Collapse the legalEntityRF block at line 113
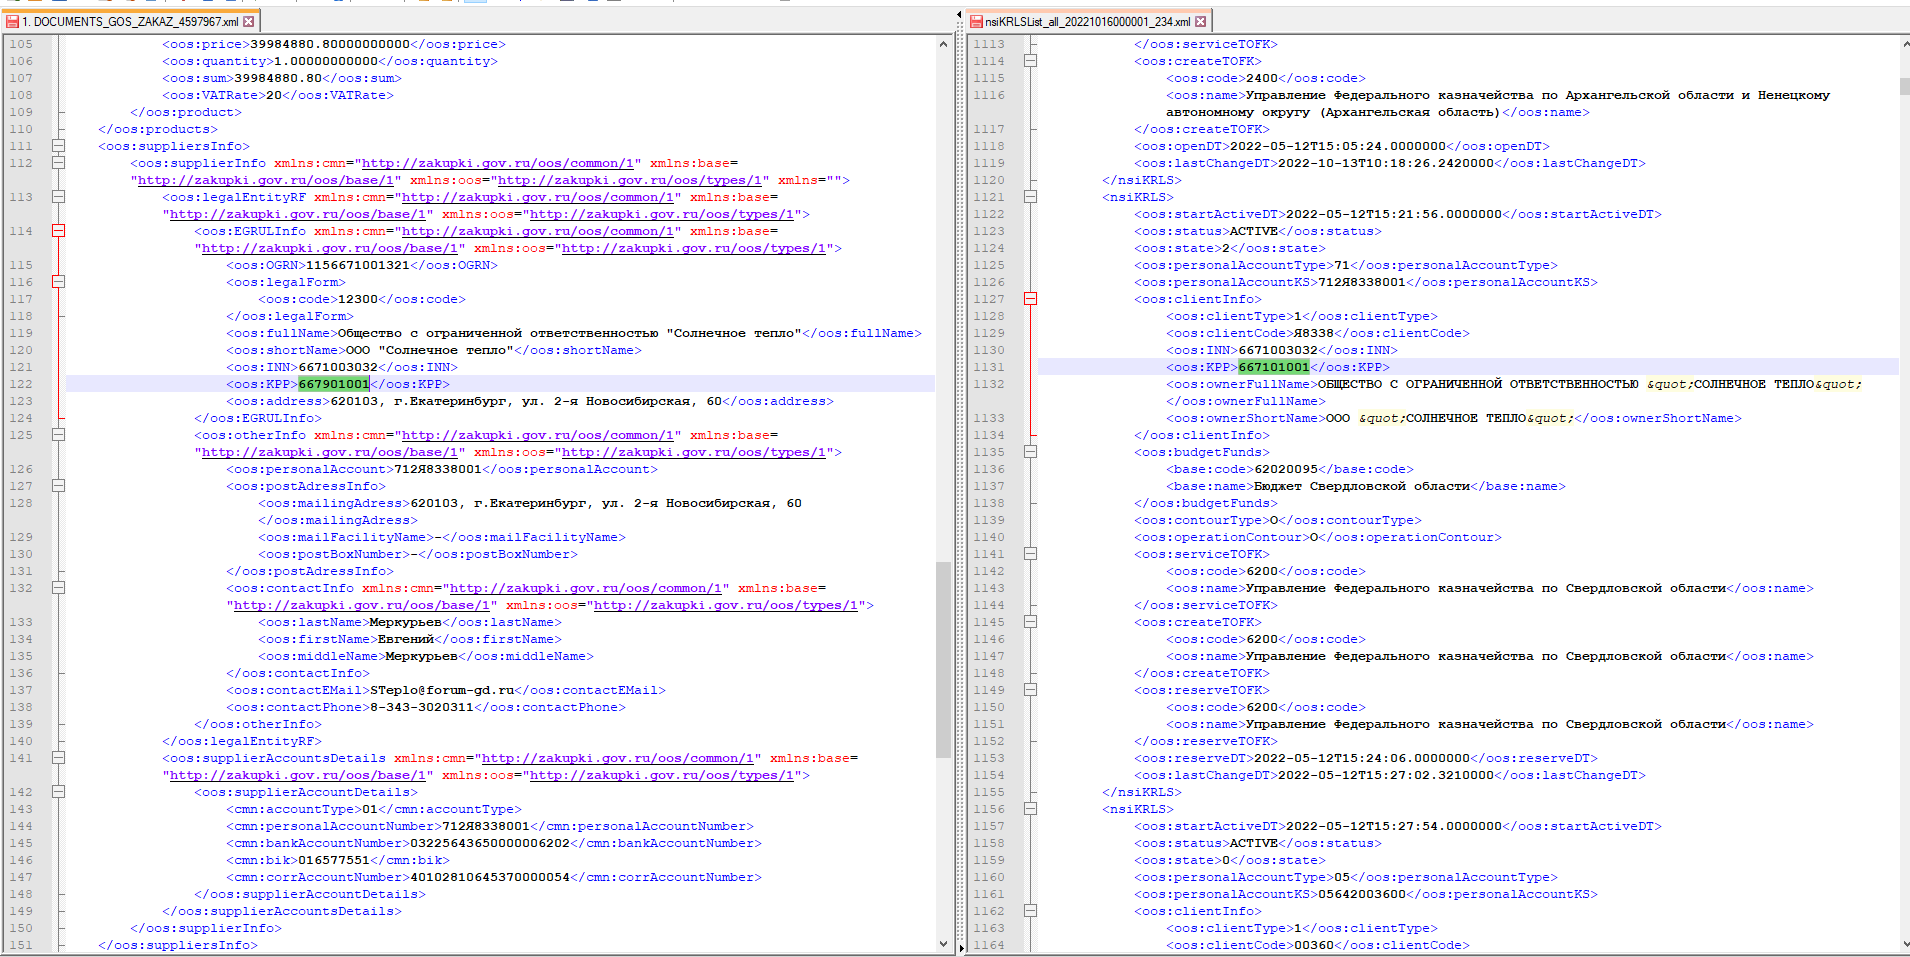Screen dimensions: 1910x957 (58, 197)
